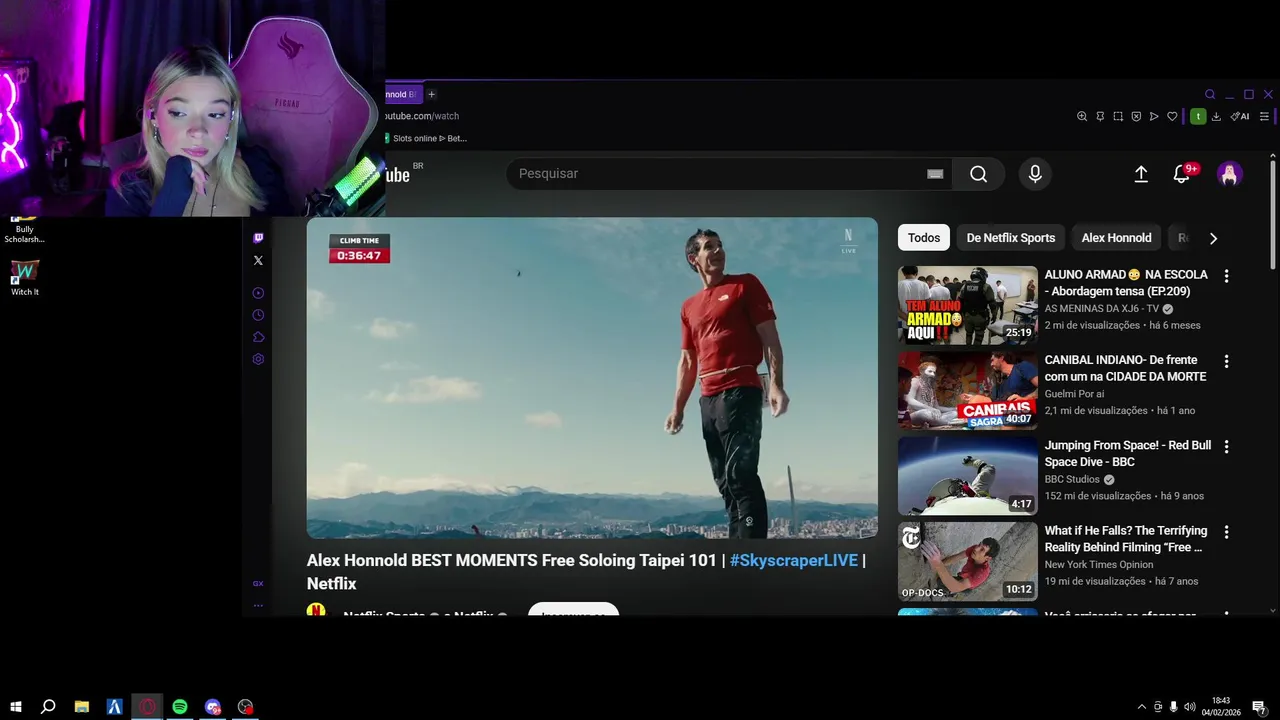Open the sidebar player icon
Viewport: 1280px width, 720px height.
click(258, 293)
